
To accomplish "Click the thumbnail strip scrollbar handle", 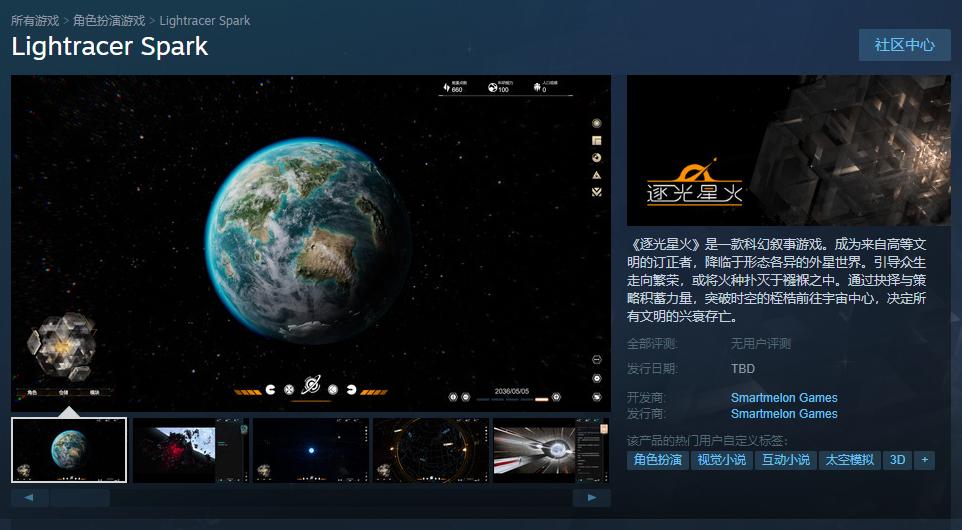I will [80, 497].
